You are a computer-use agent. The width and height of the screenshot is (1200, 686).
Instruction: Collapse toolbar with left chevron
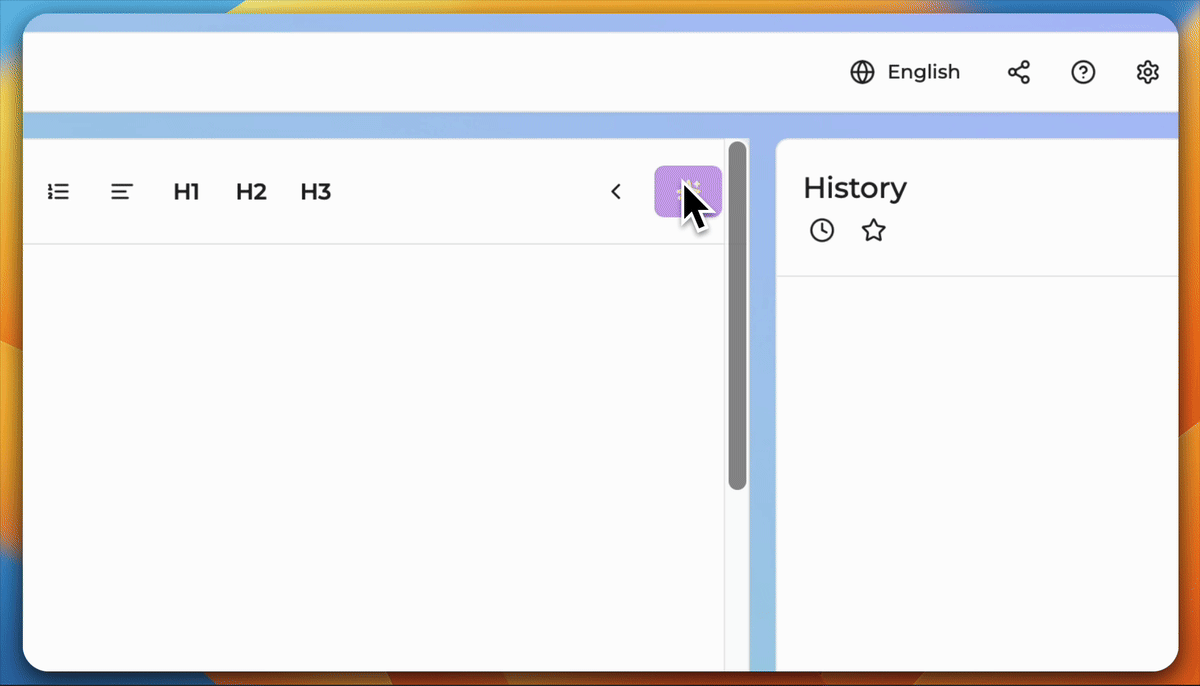point(616,192)
